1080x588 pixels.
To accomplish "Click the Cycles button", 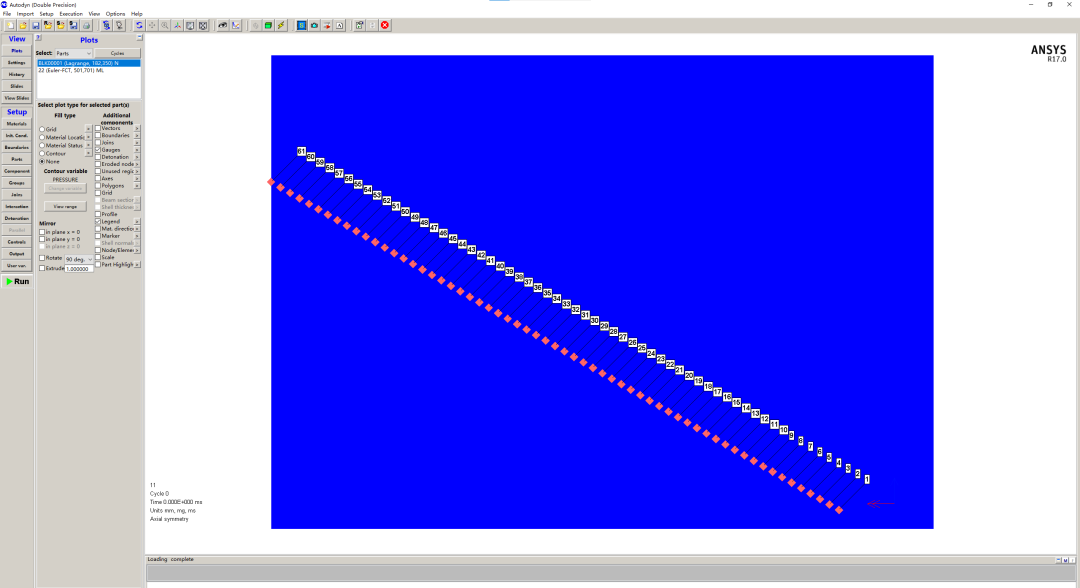I will 118,53.
